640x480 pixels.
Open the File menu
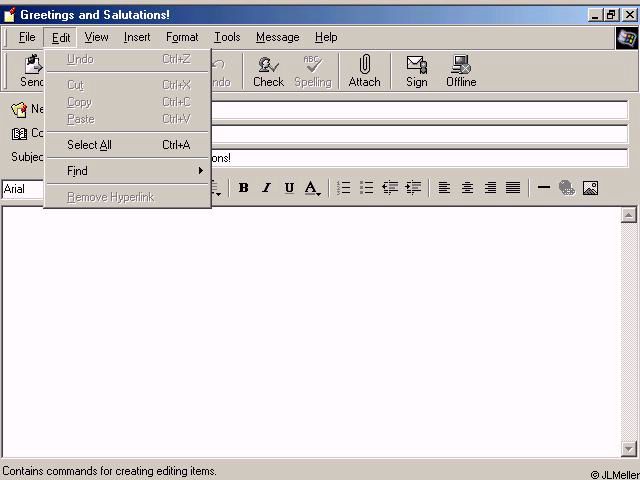(x=27, y=37)
